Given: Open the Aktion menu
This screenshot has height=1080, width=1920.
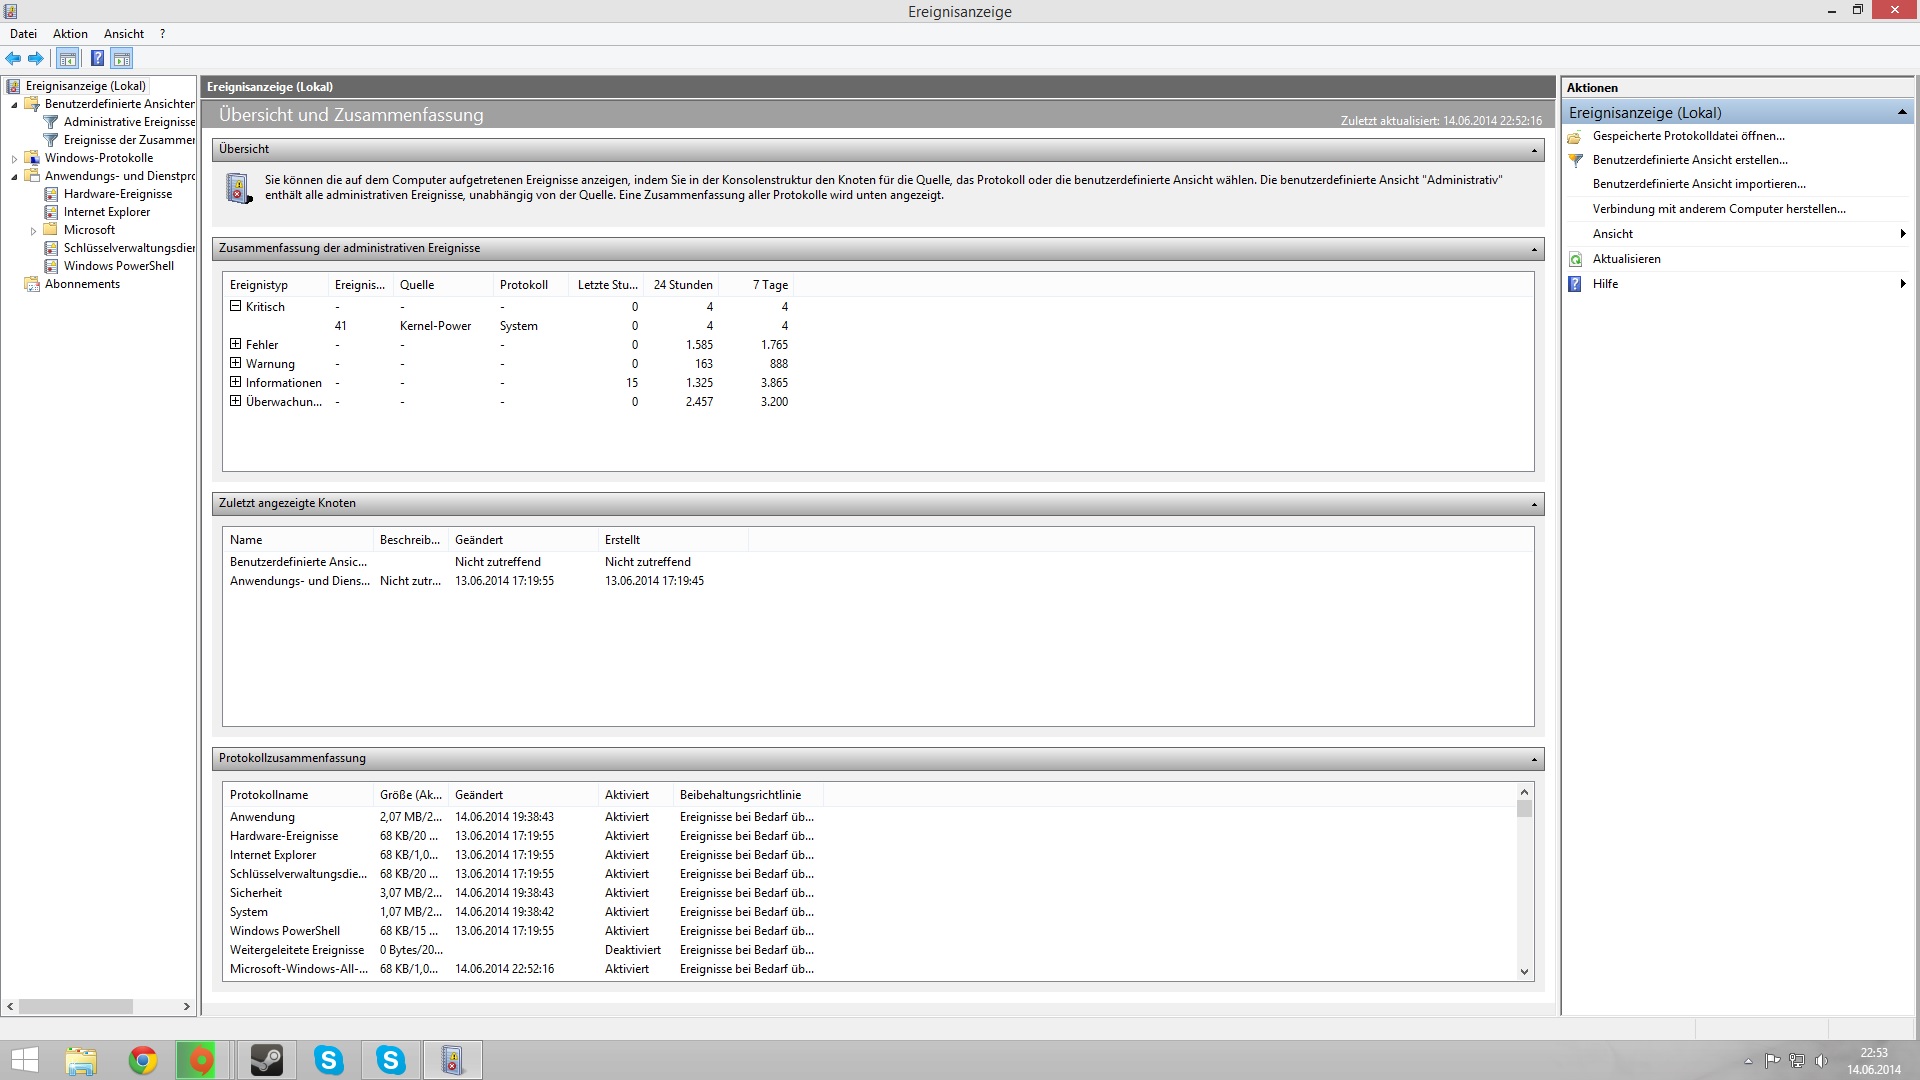Looking at the screenshot, I should (70, 33).
